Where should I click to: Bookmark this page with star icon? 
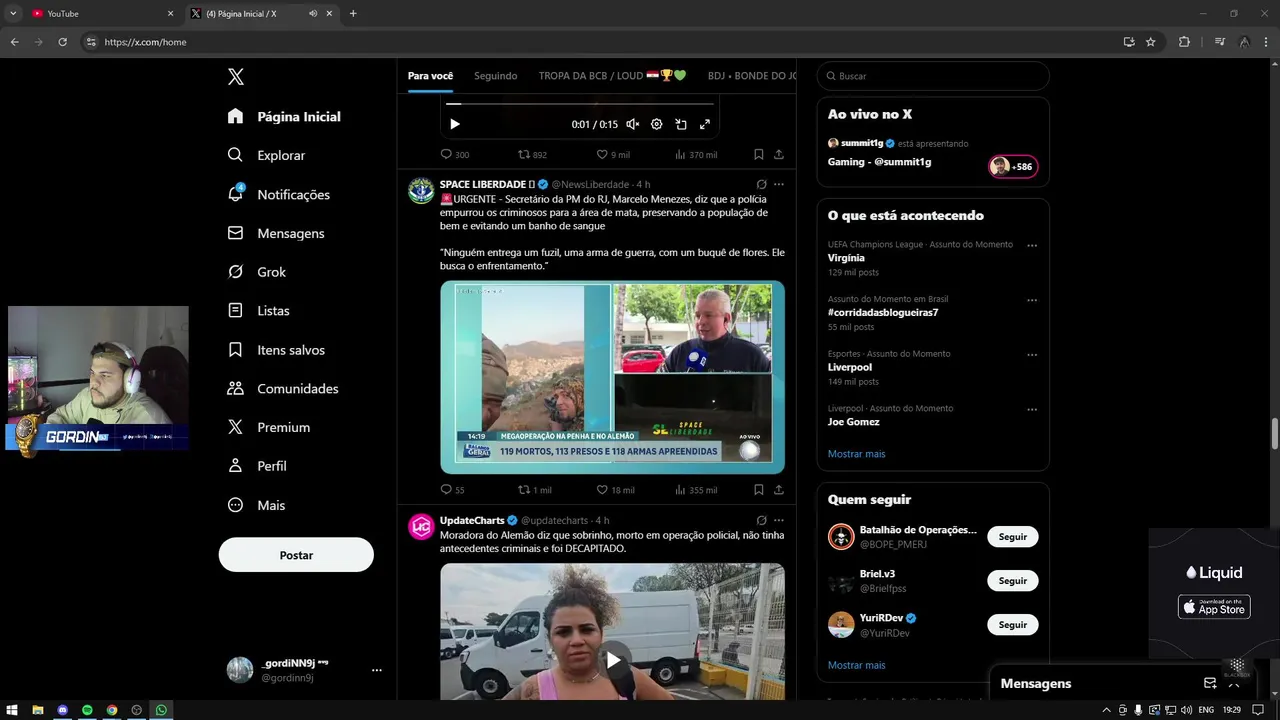point(1151,42)
